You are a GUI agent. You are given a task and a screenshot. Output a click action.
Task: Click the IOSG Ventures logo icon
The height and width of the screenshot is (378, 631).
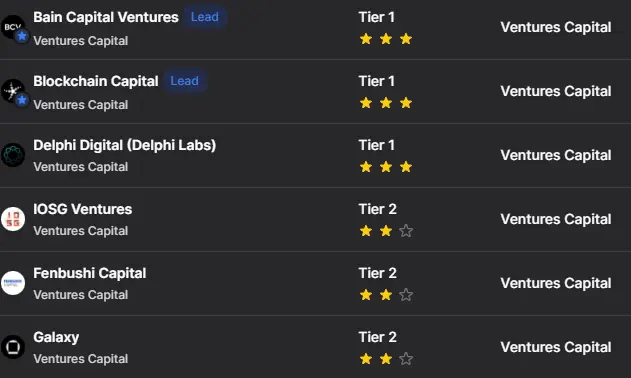13,219
